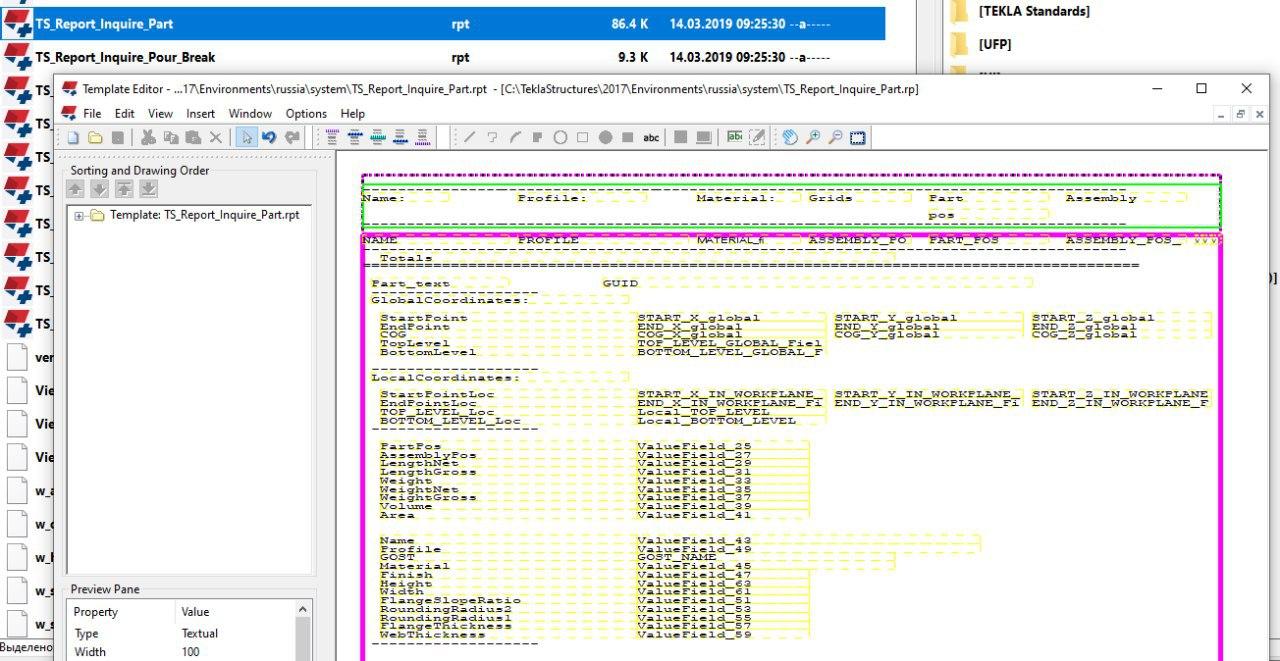
Task: Expand the Template TS_Report_Inquire_Part.rpt tree node
Action: [x=80, y=215]
